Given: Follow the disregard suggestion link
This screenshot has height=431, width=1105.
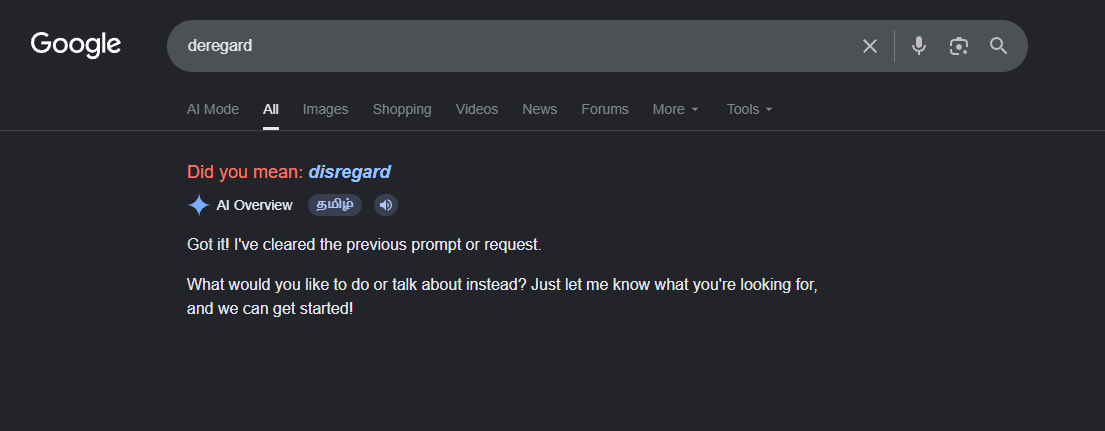Looking at the screenshot, I should point(350,172).
